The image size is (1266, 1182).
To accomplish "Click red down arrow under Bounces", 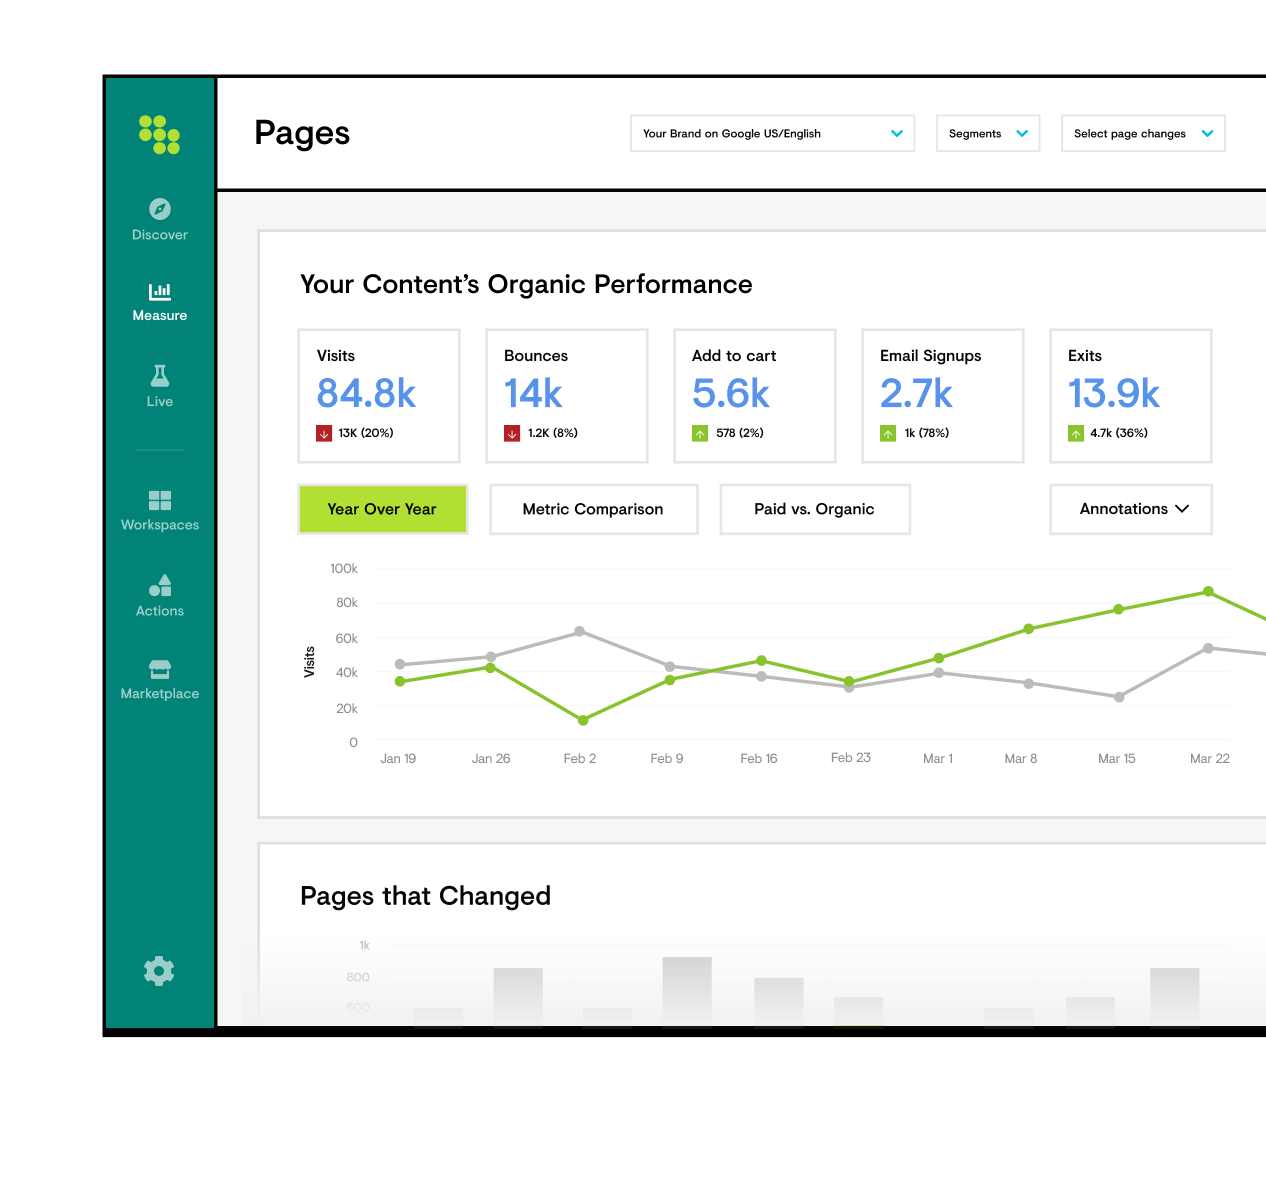I will pyautogui.click(x=512, y=433).
